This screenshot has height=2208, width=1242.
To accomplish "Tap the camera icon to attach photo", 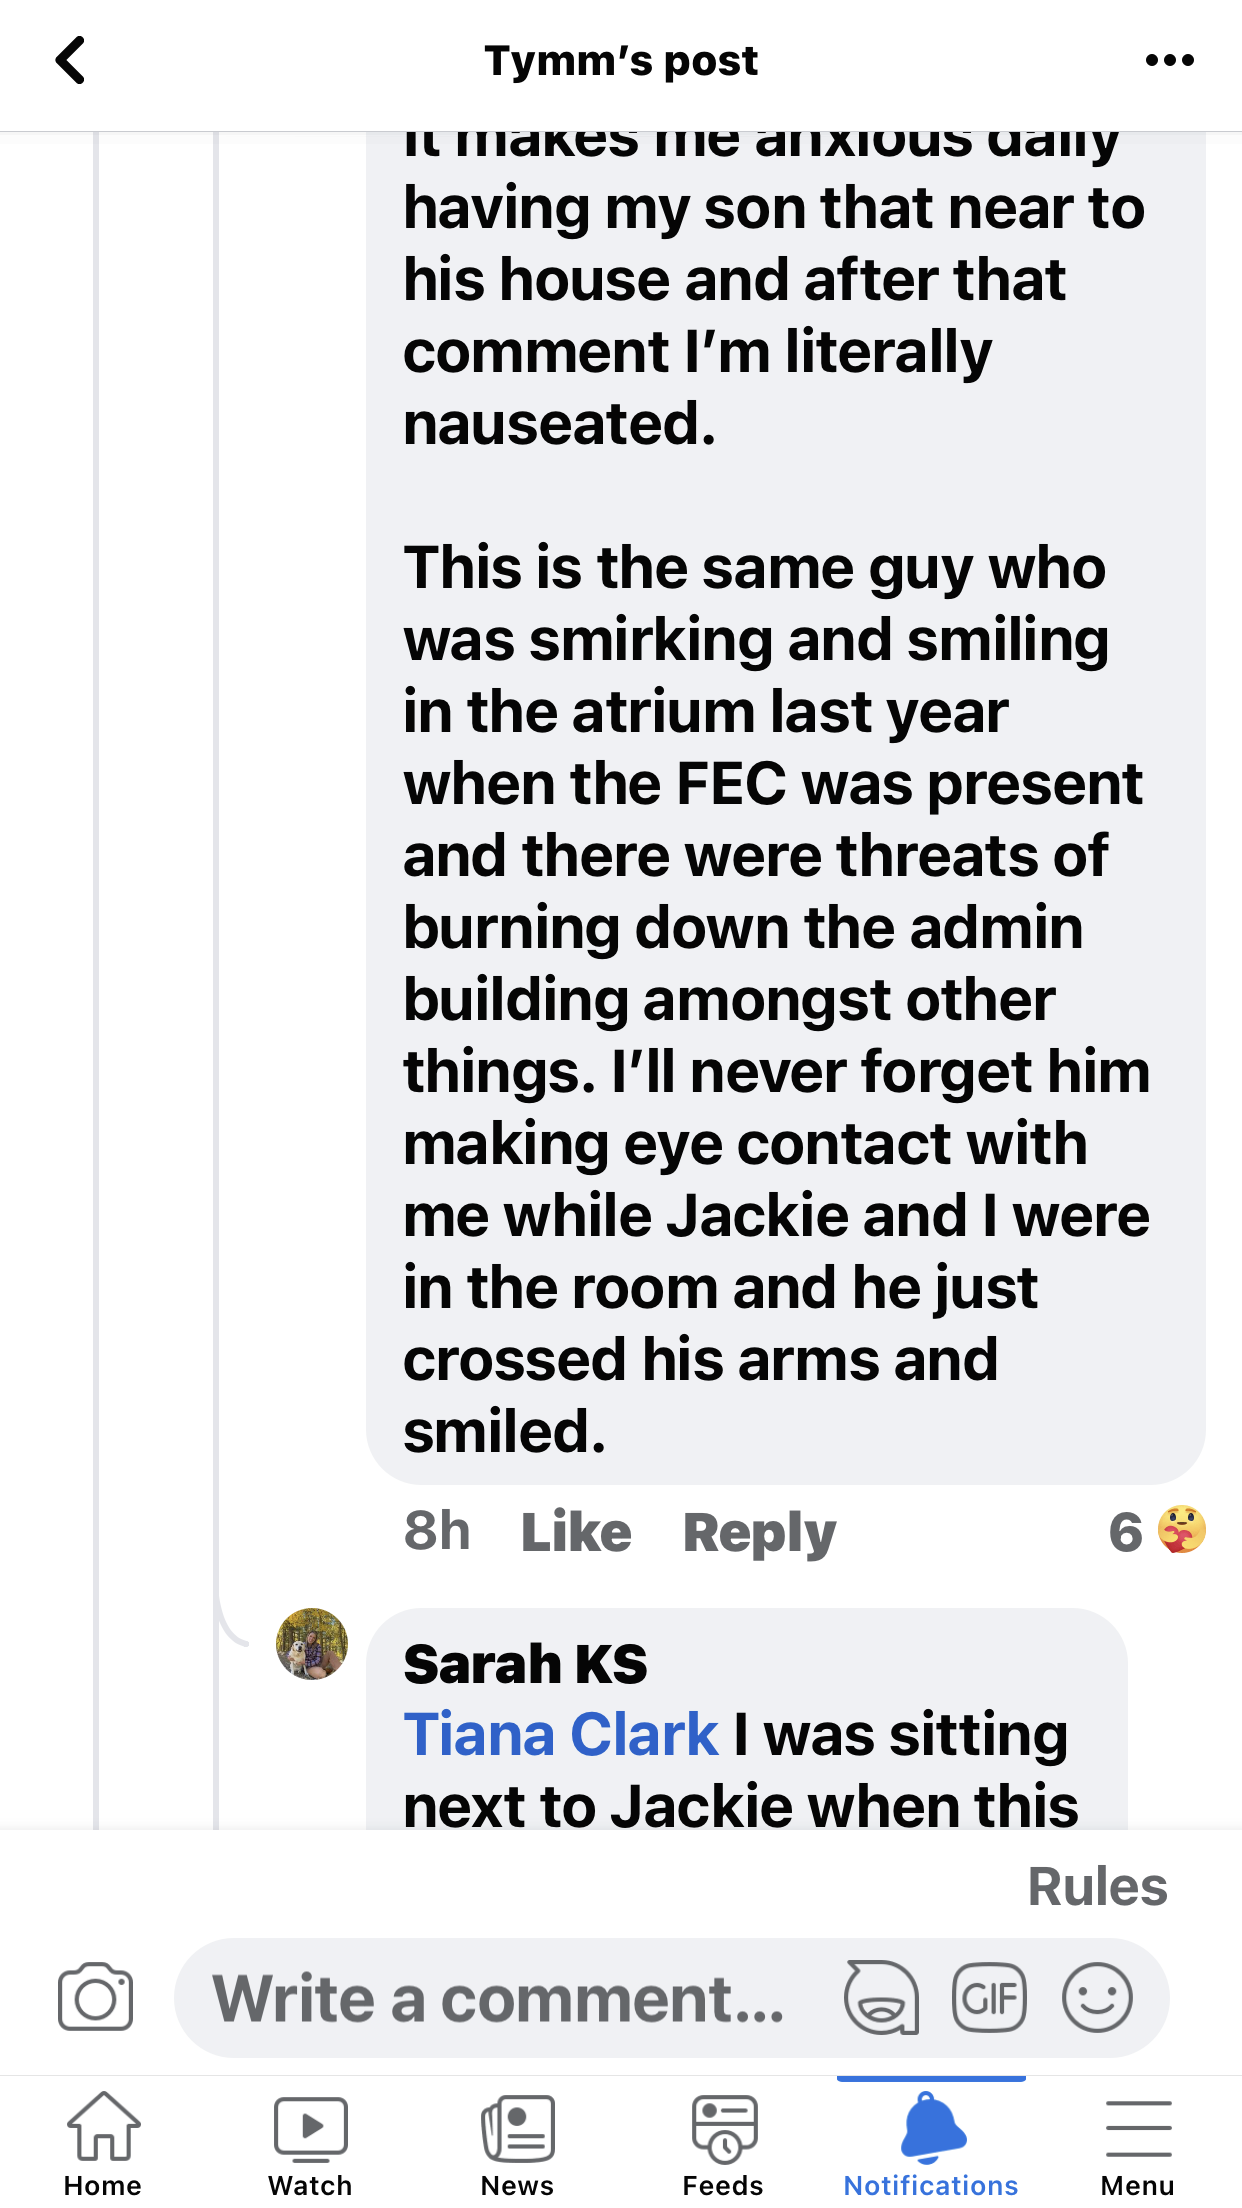I will 95,1998.
